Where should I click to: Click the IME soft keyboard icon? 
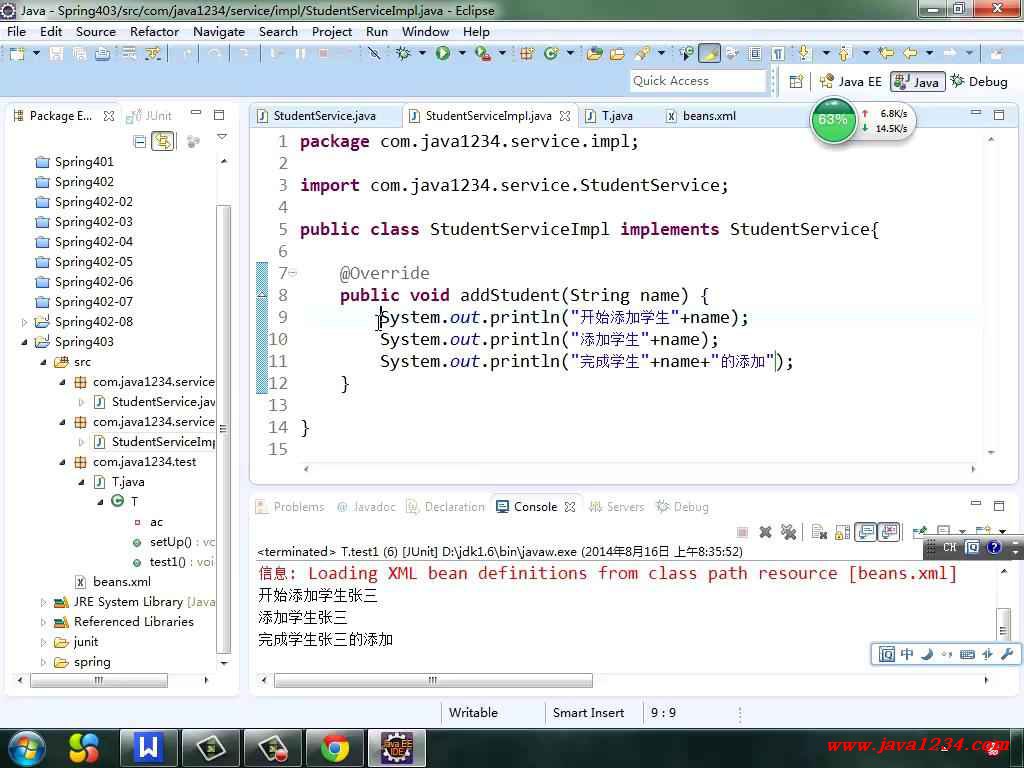[x=967, y=654]
